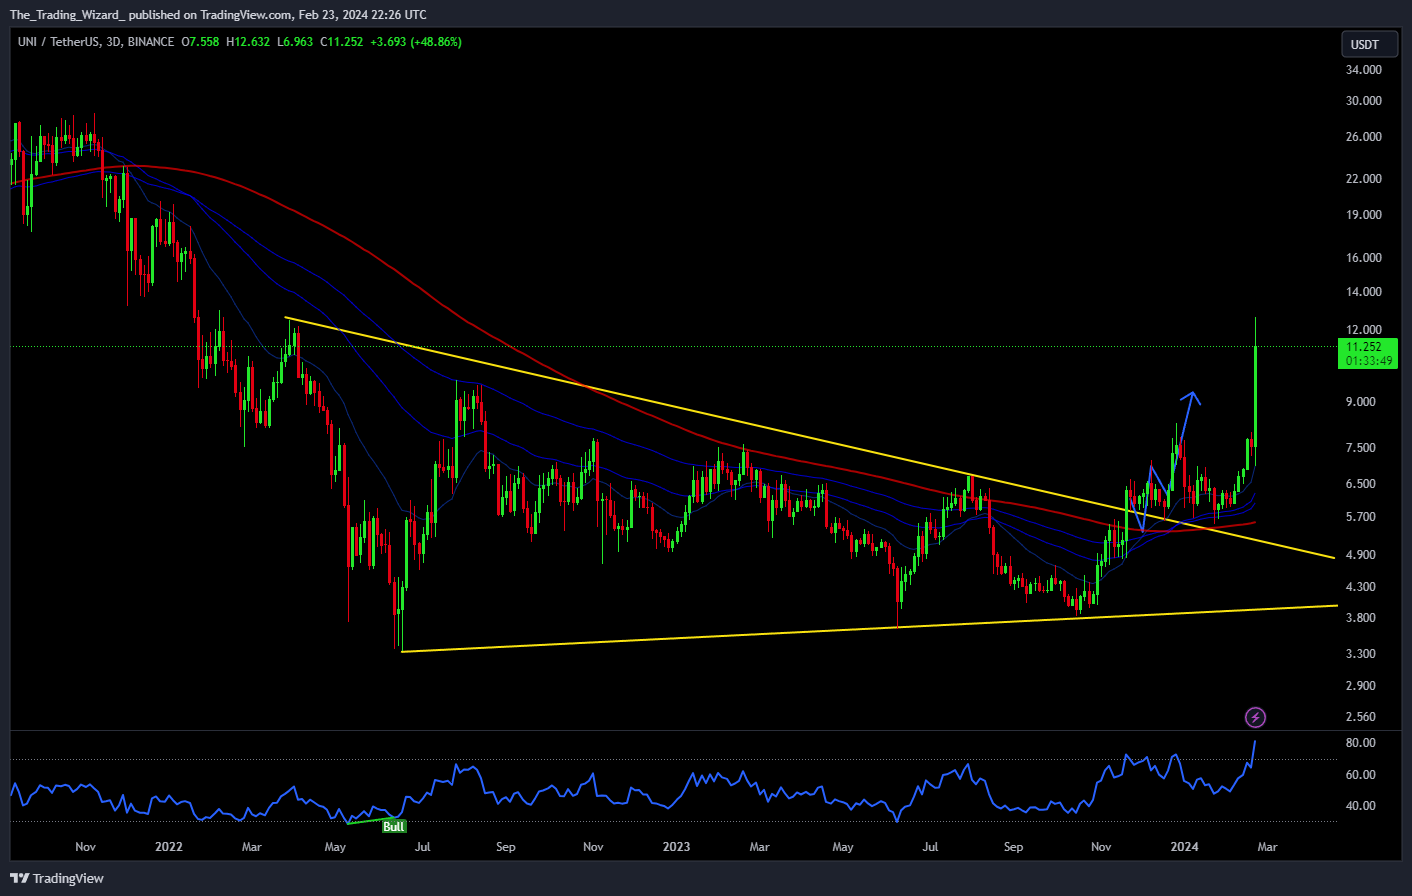
Task: Click the 3D timeframe label
Action: click(113, 42)
